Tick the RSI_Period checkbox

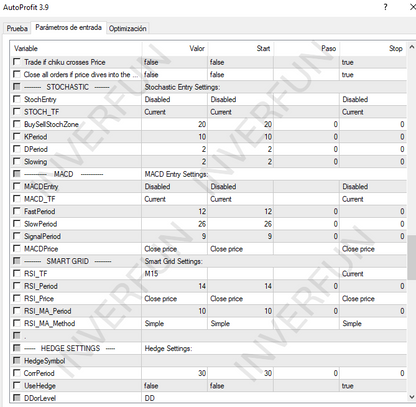17,286
